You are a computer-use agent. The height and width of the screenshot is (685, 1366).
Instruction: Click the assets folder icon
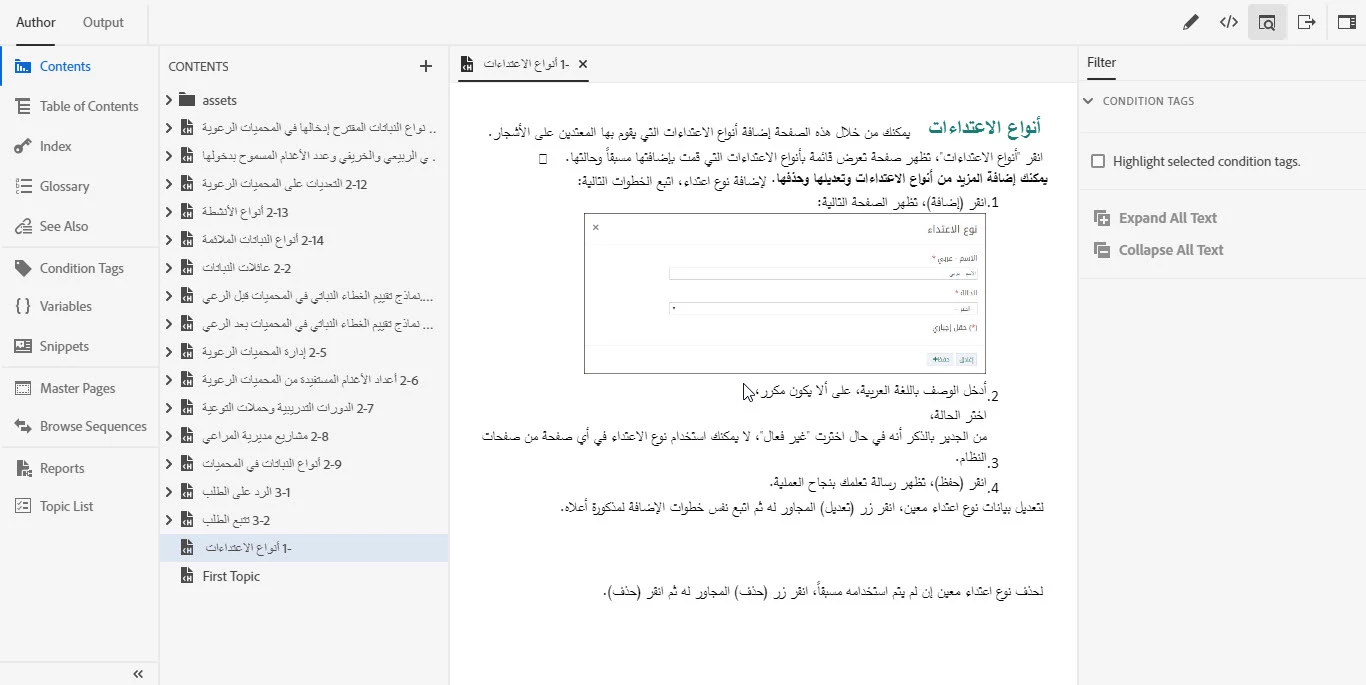pyautogui.click(x=187, y=100)
